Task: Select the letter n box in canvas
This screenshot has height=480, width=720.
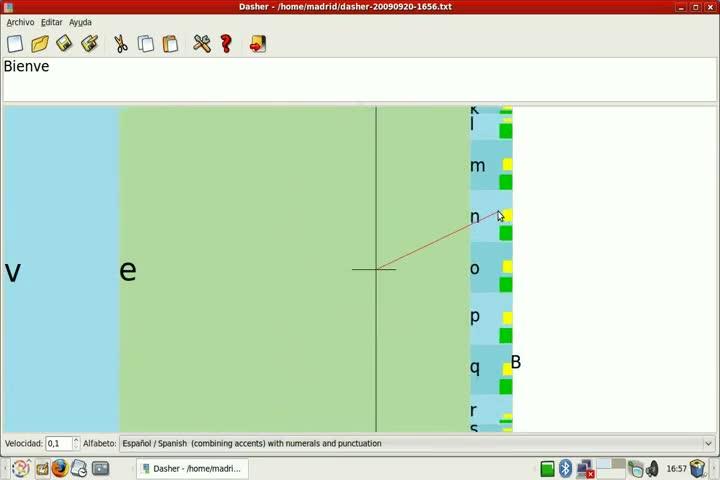Action: [491, 216]
